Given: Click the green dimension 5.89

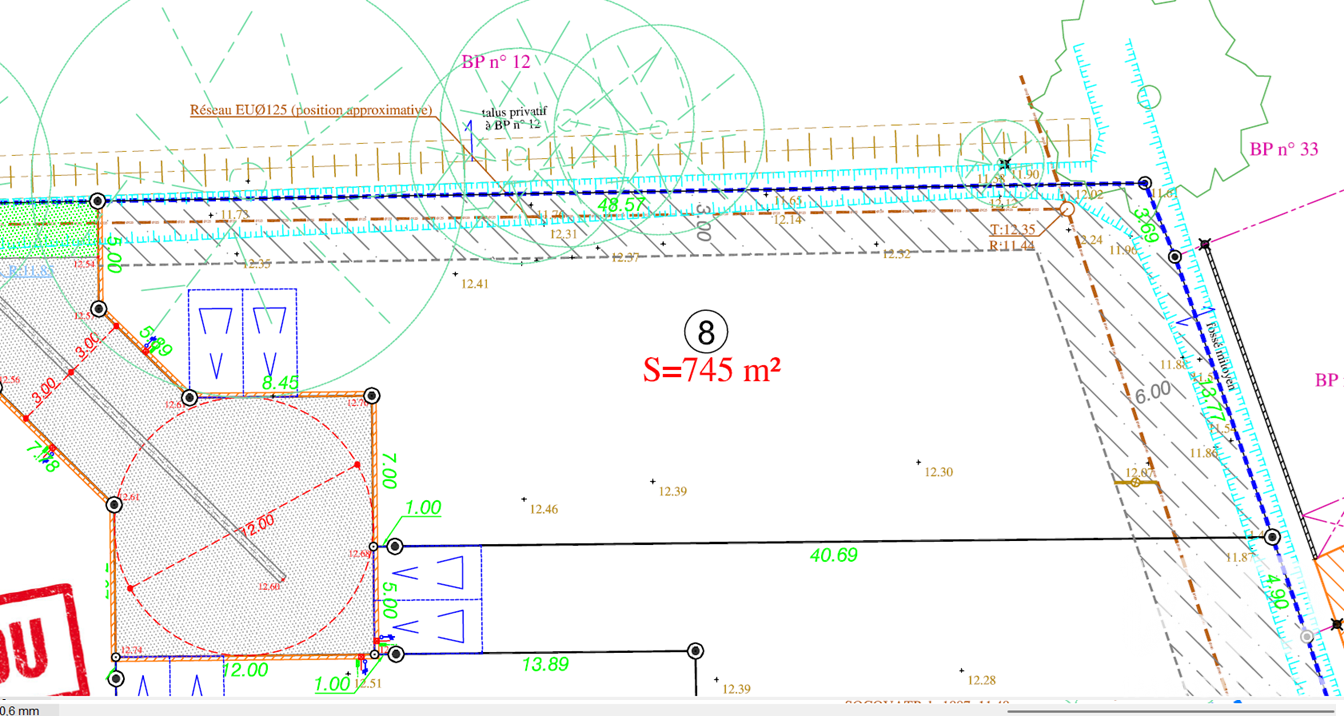Looking at the screenshot, I should (x=156, y=340).
